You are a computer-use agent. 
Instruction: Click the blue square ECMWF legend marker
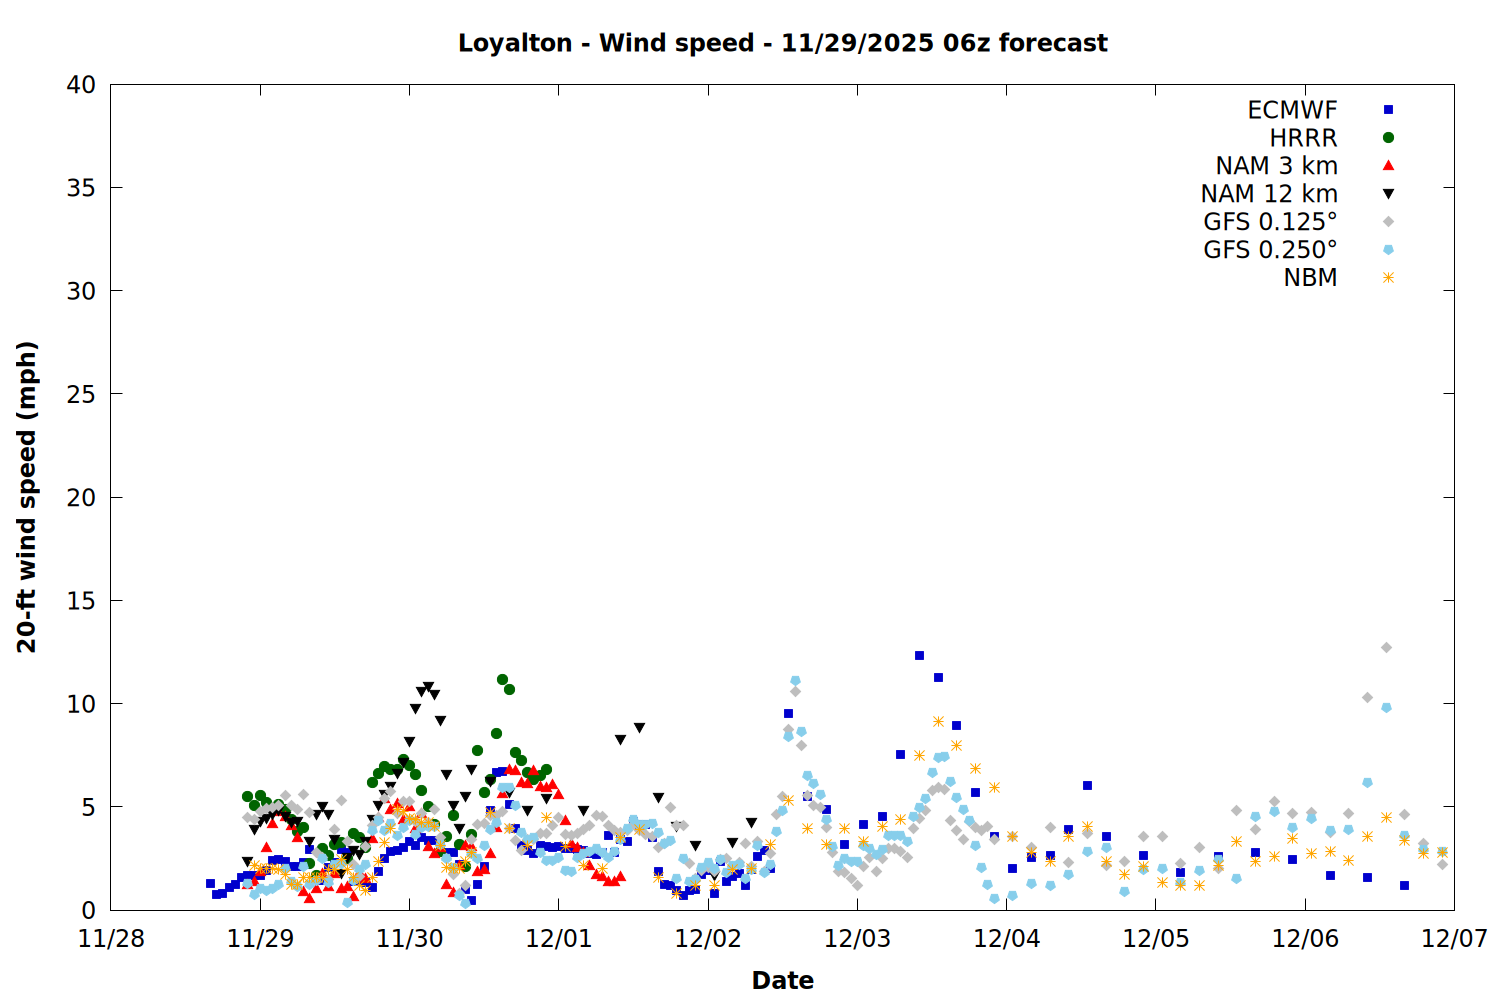click(1388, 110)
